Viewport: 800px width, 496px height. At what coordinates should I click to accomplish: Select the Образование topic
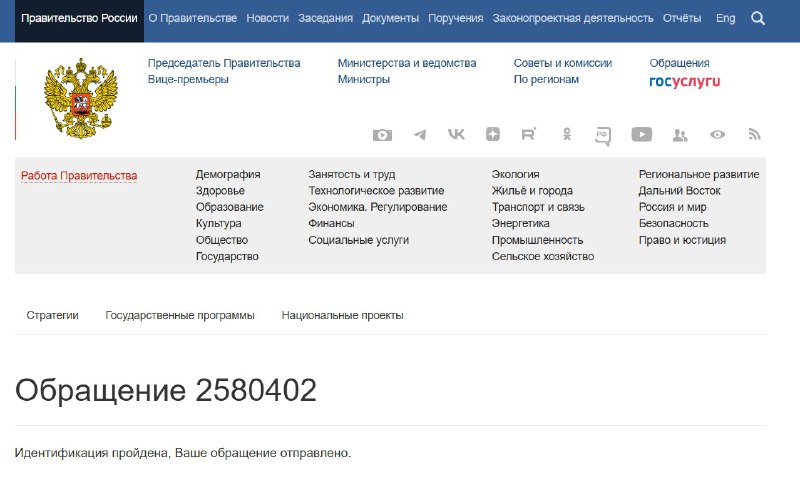click(230, 207)
